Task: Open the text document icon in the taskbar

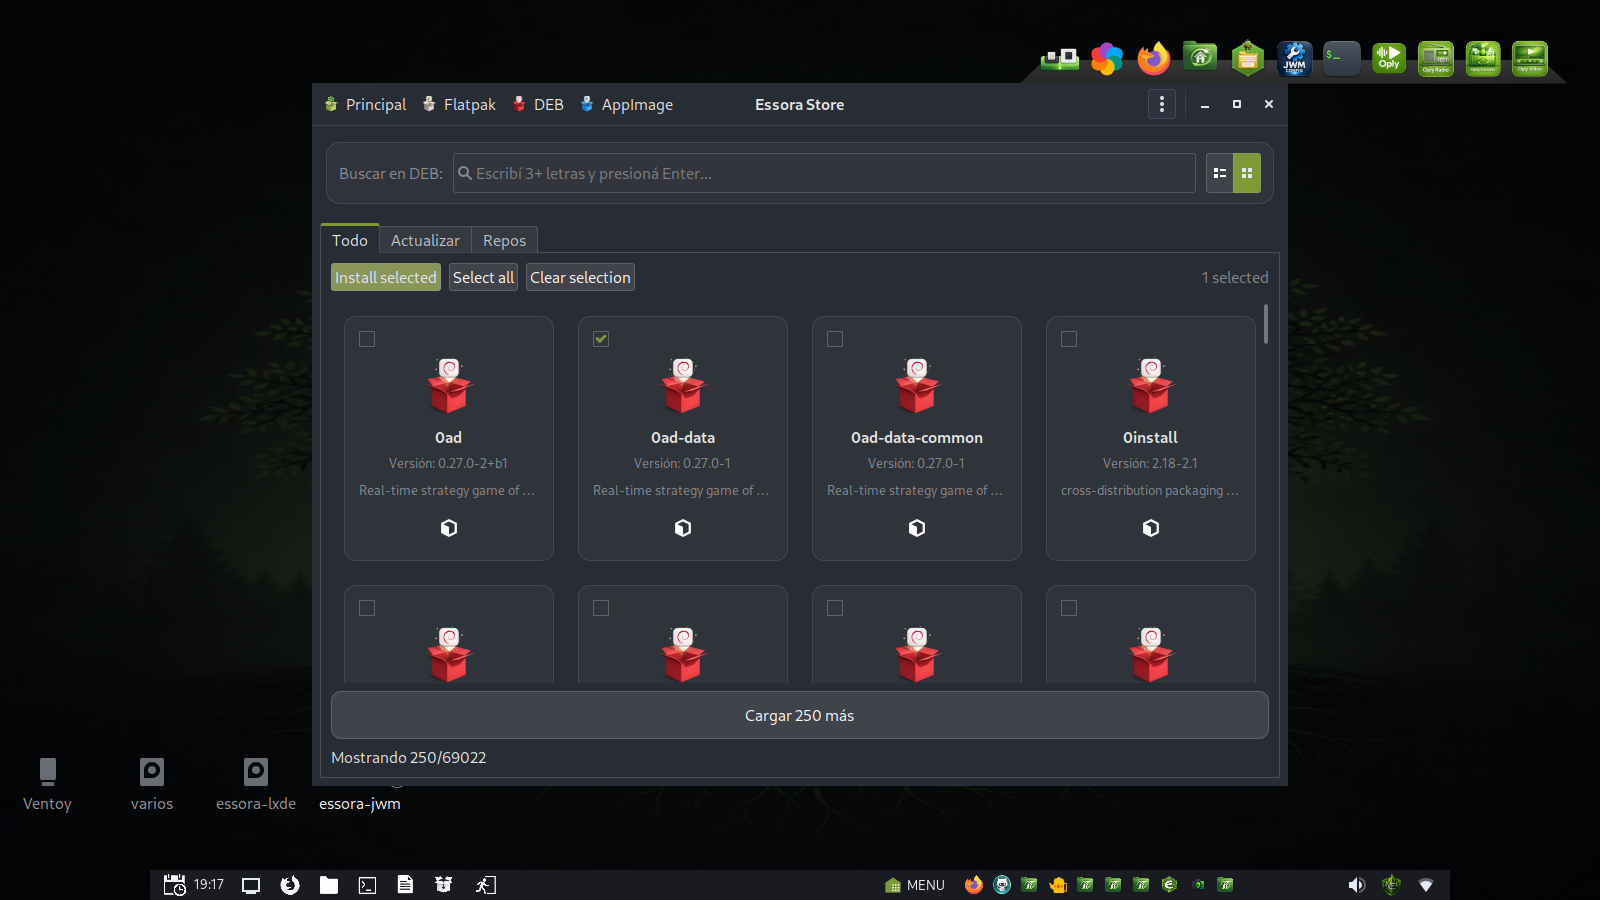Action: [405, 885]
